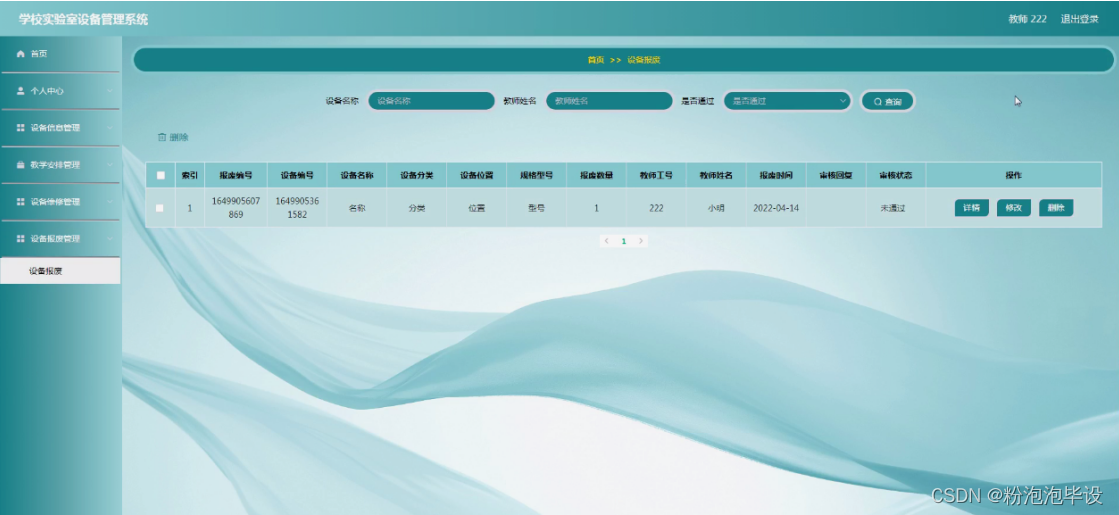
Task: Click the 报废数量 column header
Action: (x=596, y=175)
